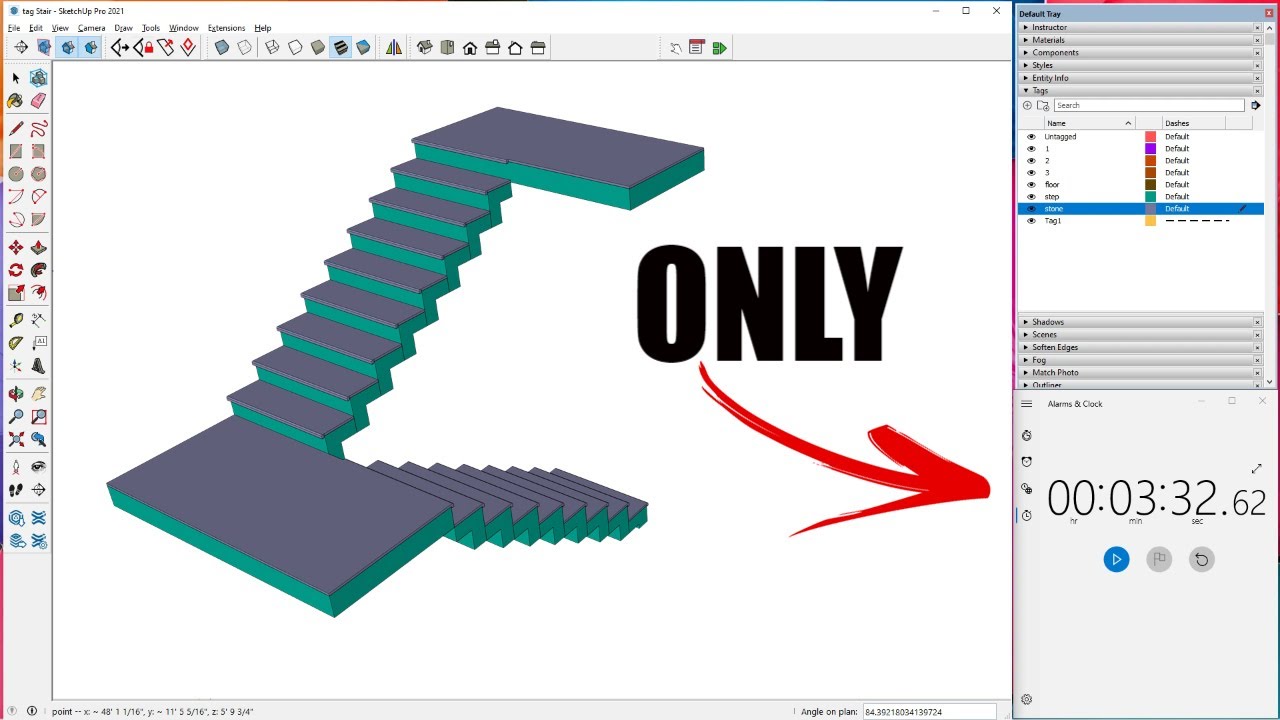Activate the Line pencil tool
The width and height of the screenshot is (1280, 720).
(x=16, y=129)
